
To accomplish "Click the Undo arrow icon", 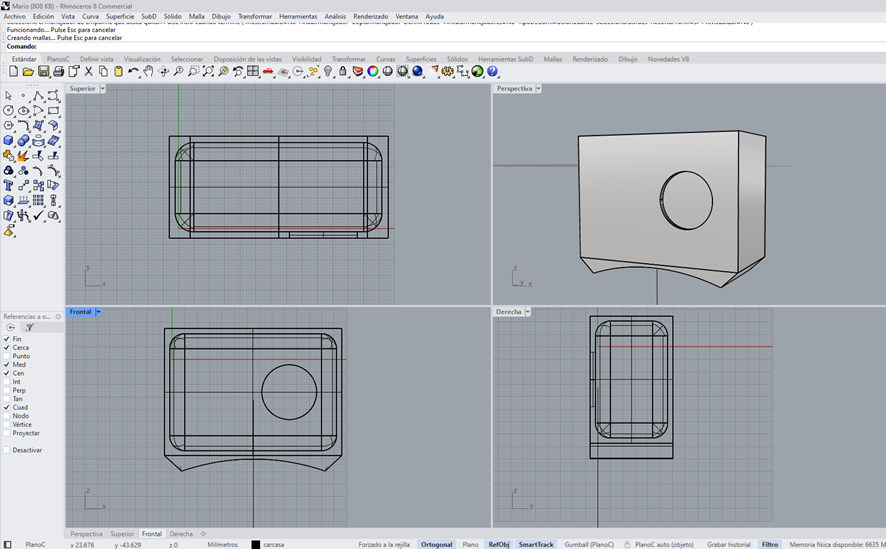I will 133,72.
